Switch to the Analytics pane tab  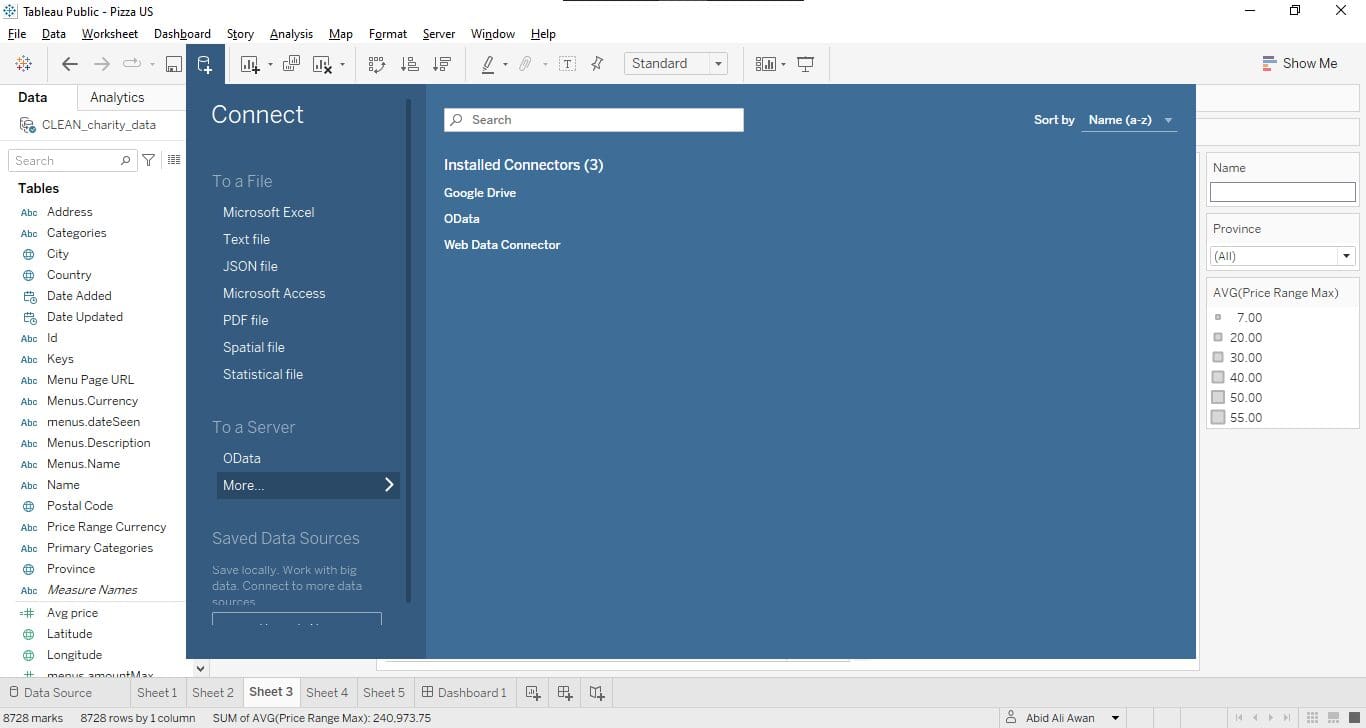(116, 97)
